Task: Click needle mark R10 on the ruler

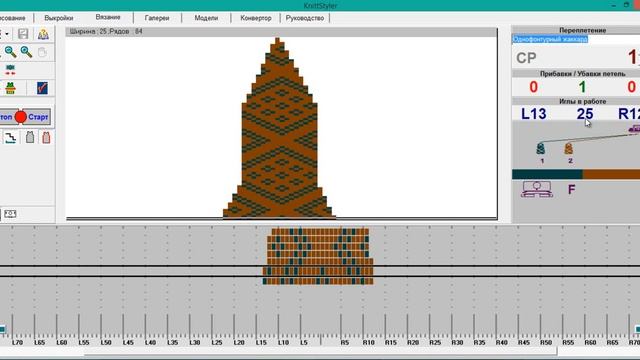Action: pyautogui.click(x=369, y=342)
